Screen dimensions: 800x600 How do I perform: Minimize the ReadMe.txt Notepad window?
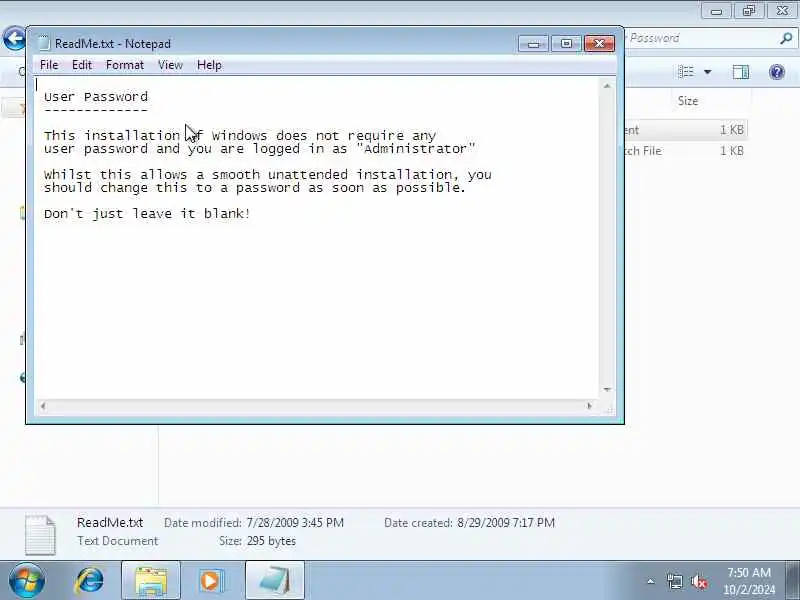tap(533, 44)
